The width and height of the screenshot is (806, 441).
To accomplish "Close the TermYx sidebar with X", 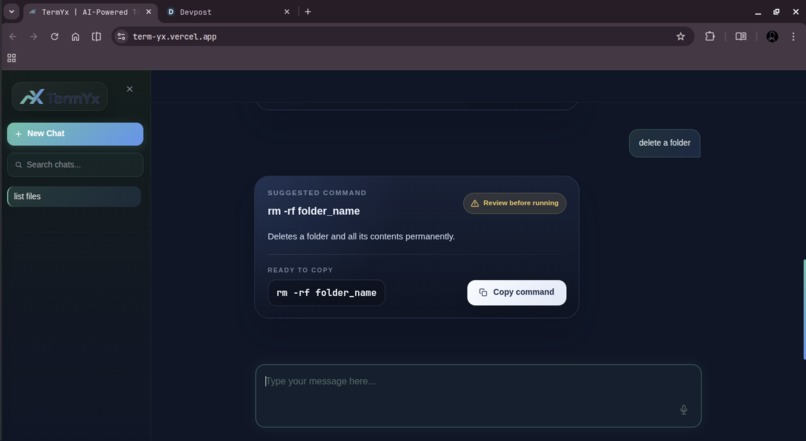I will click(130, 89).
